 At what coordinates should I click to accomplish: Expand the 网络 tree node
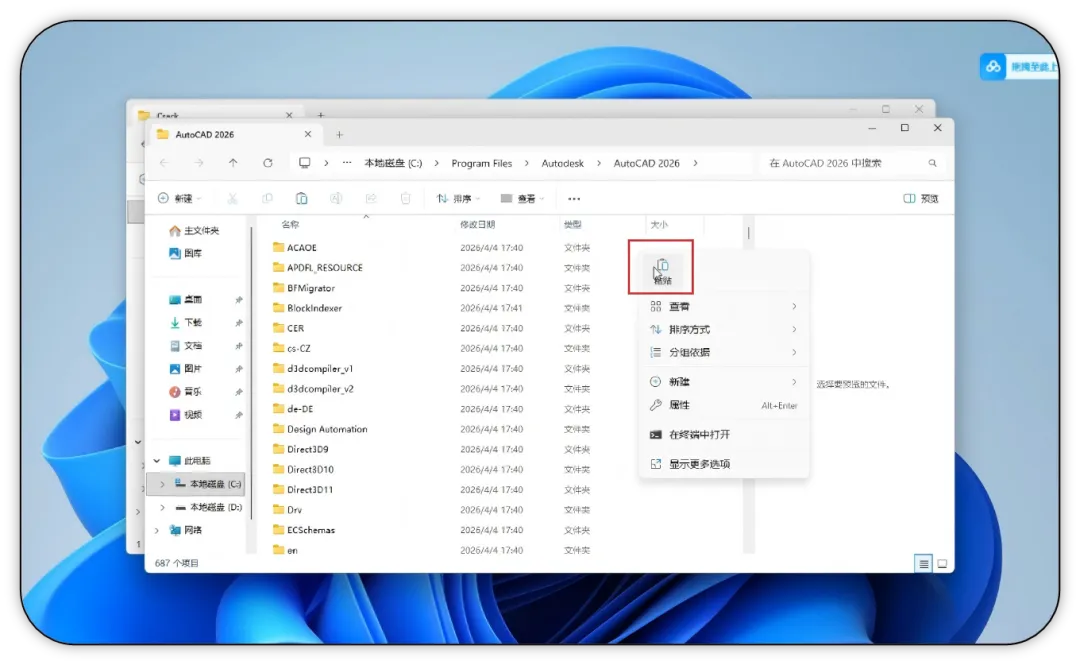(x=157, y=530)
